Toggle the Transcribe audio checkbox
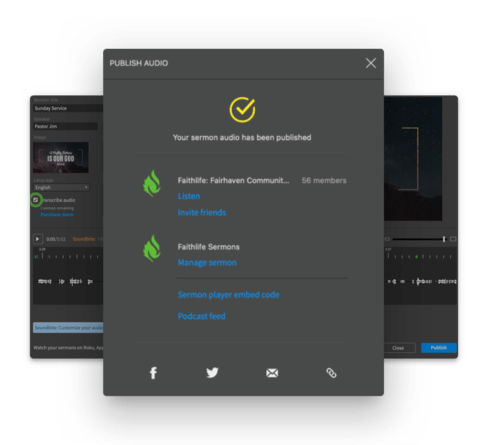Screen dimensions: 488x445 pos(35,200)
